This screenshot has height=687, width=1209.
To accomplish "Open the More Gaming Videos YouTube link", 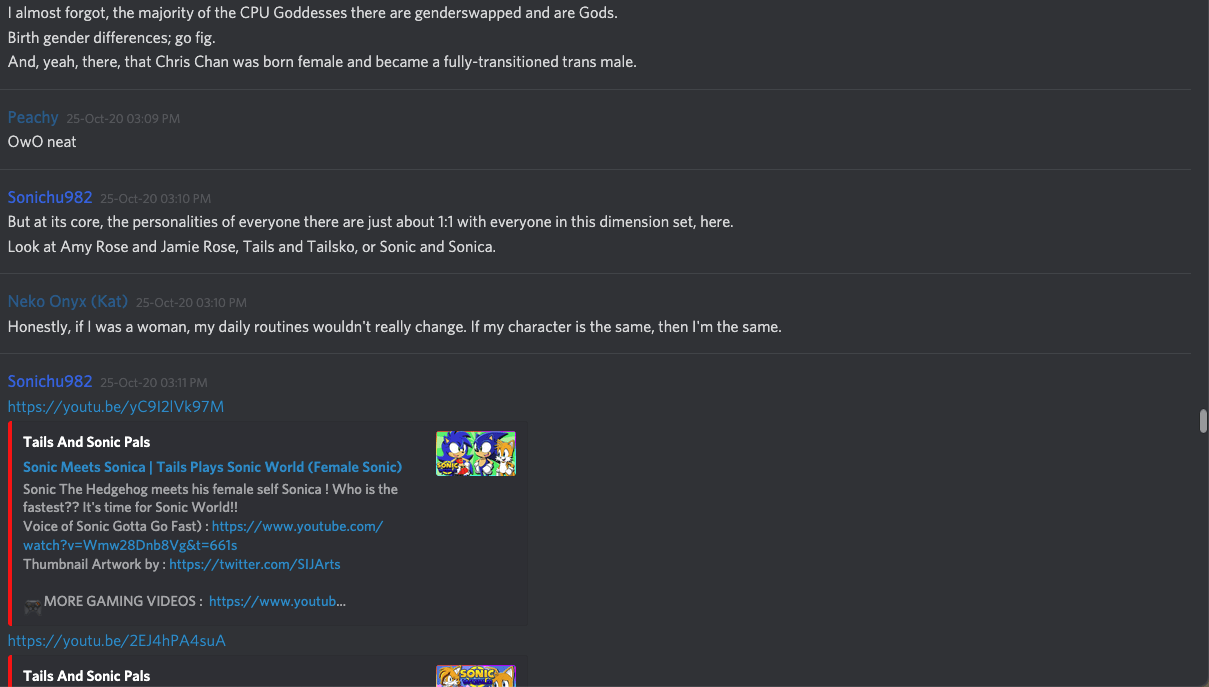I will (277, 601).
